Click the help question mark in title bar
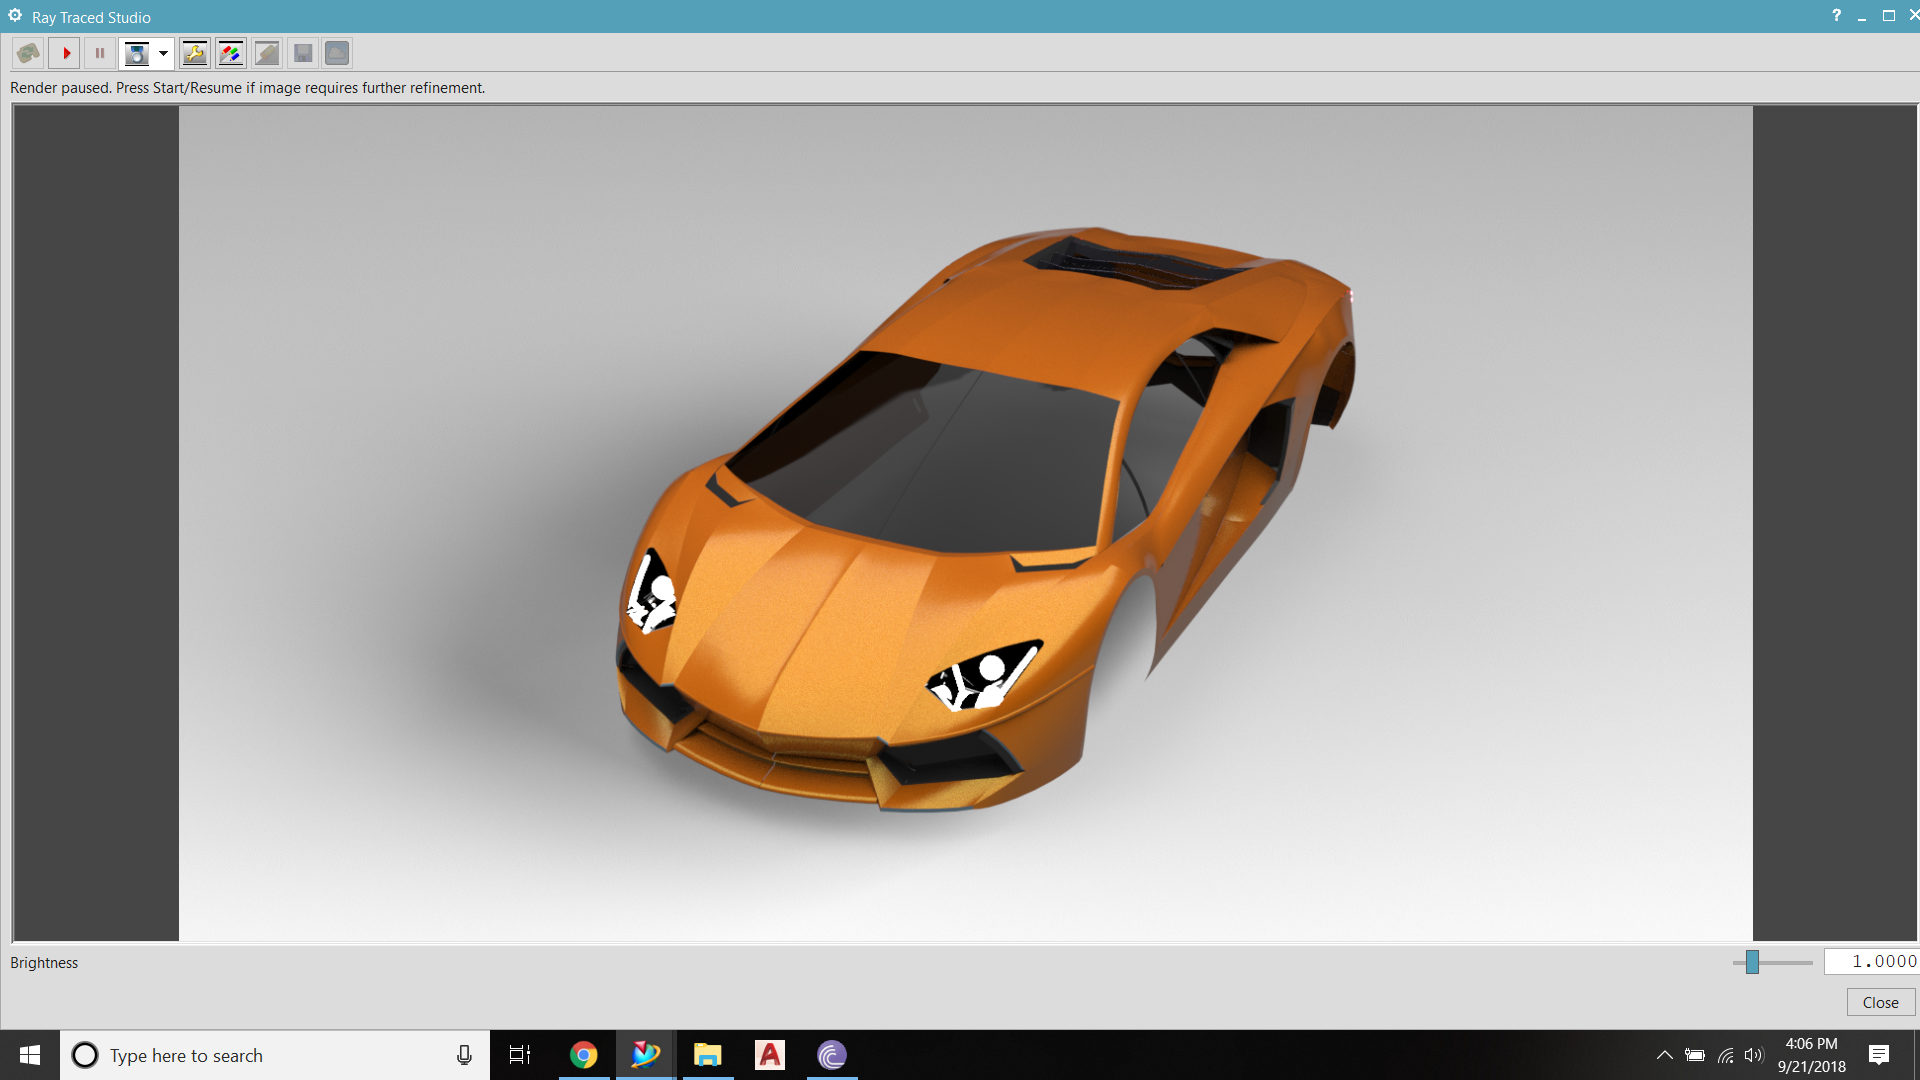The image size is (1920, 1080). tap(1836, 16)
